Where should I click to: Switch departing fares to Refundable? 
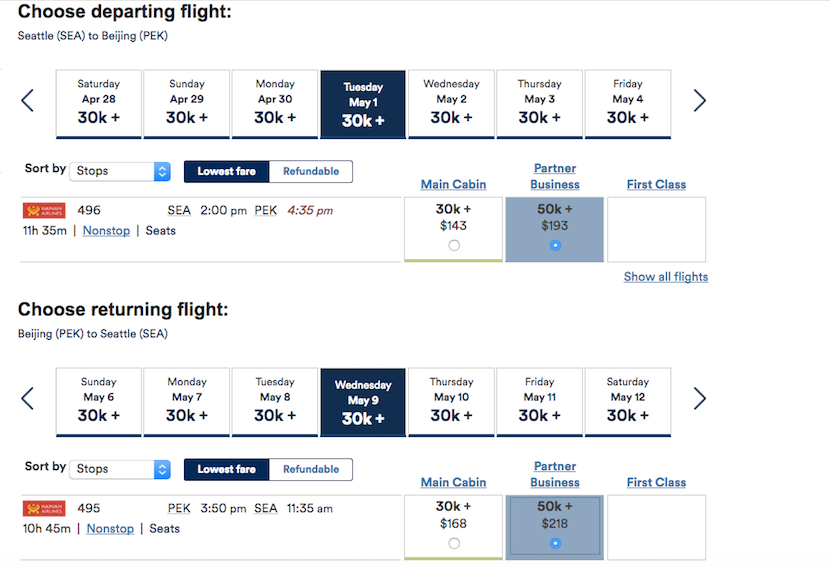[x=311, y=171]
